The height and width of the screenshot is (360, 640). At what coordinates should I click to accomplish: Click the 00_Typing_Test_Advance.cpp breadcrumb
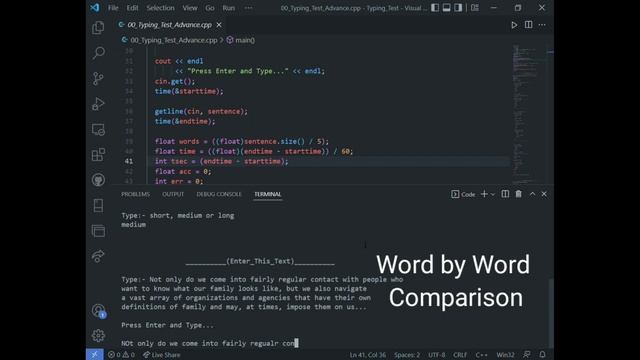tap(173, 40)
